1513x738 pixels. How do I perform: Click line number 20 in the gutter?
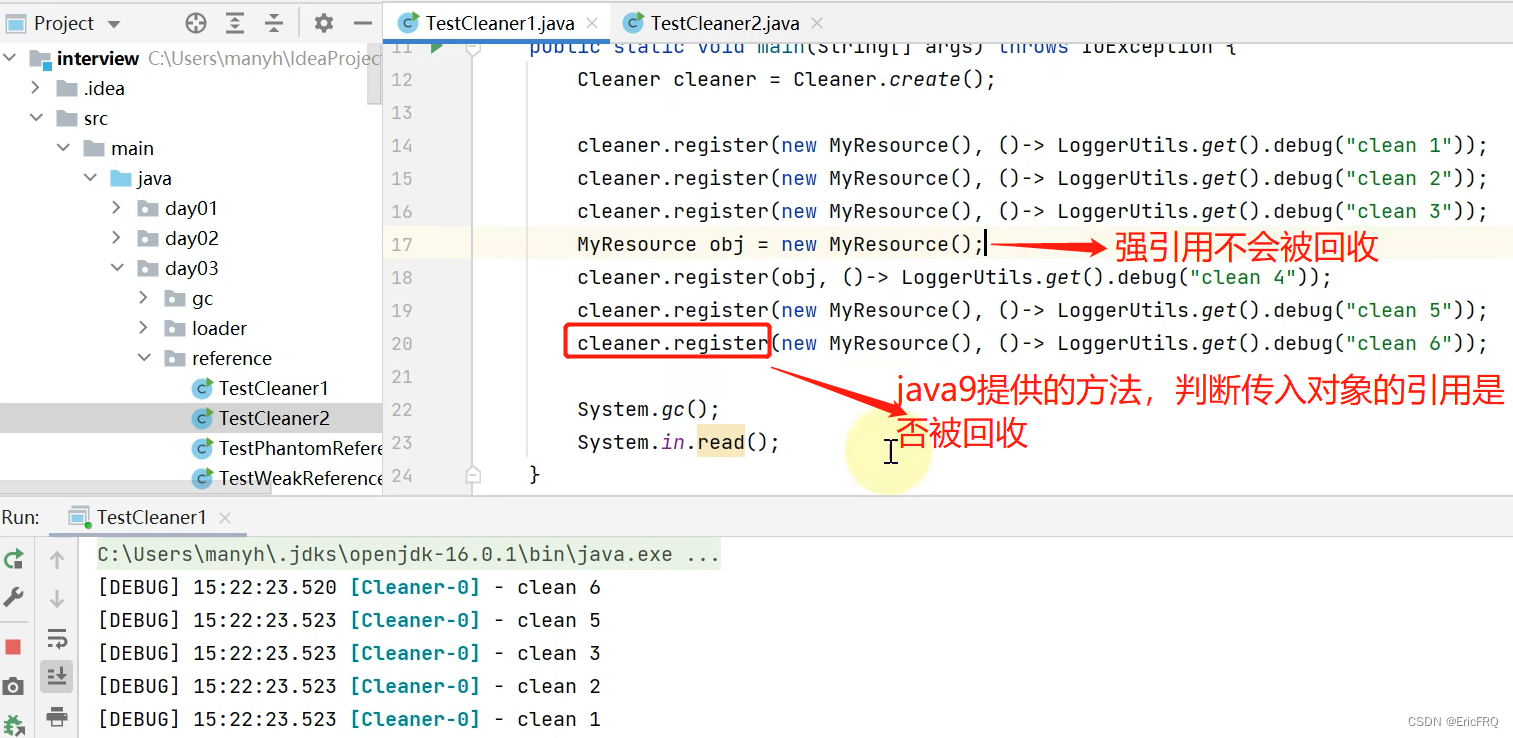pos(401,343)
